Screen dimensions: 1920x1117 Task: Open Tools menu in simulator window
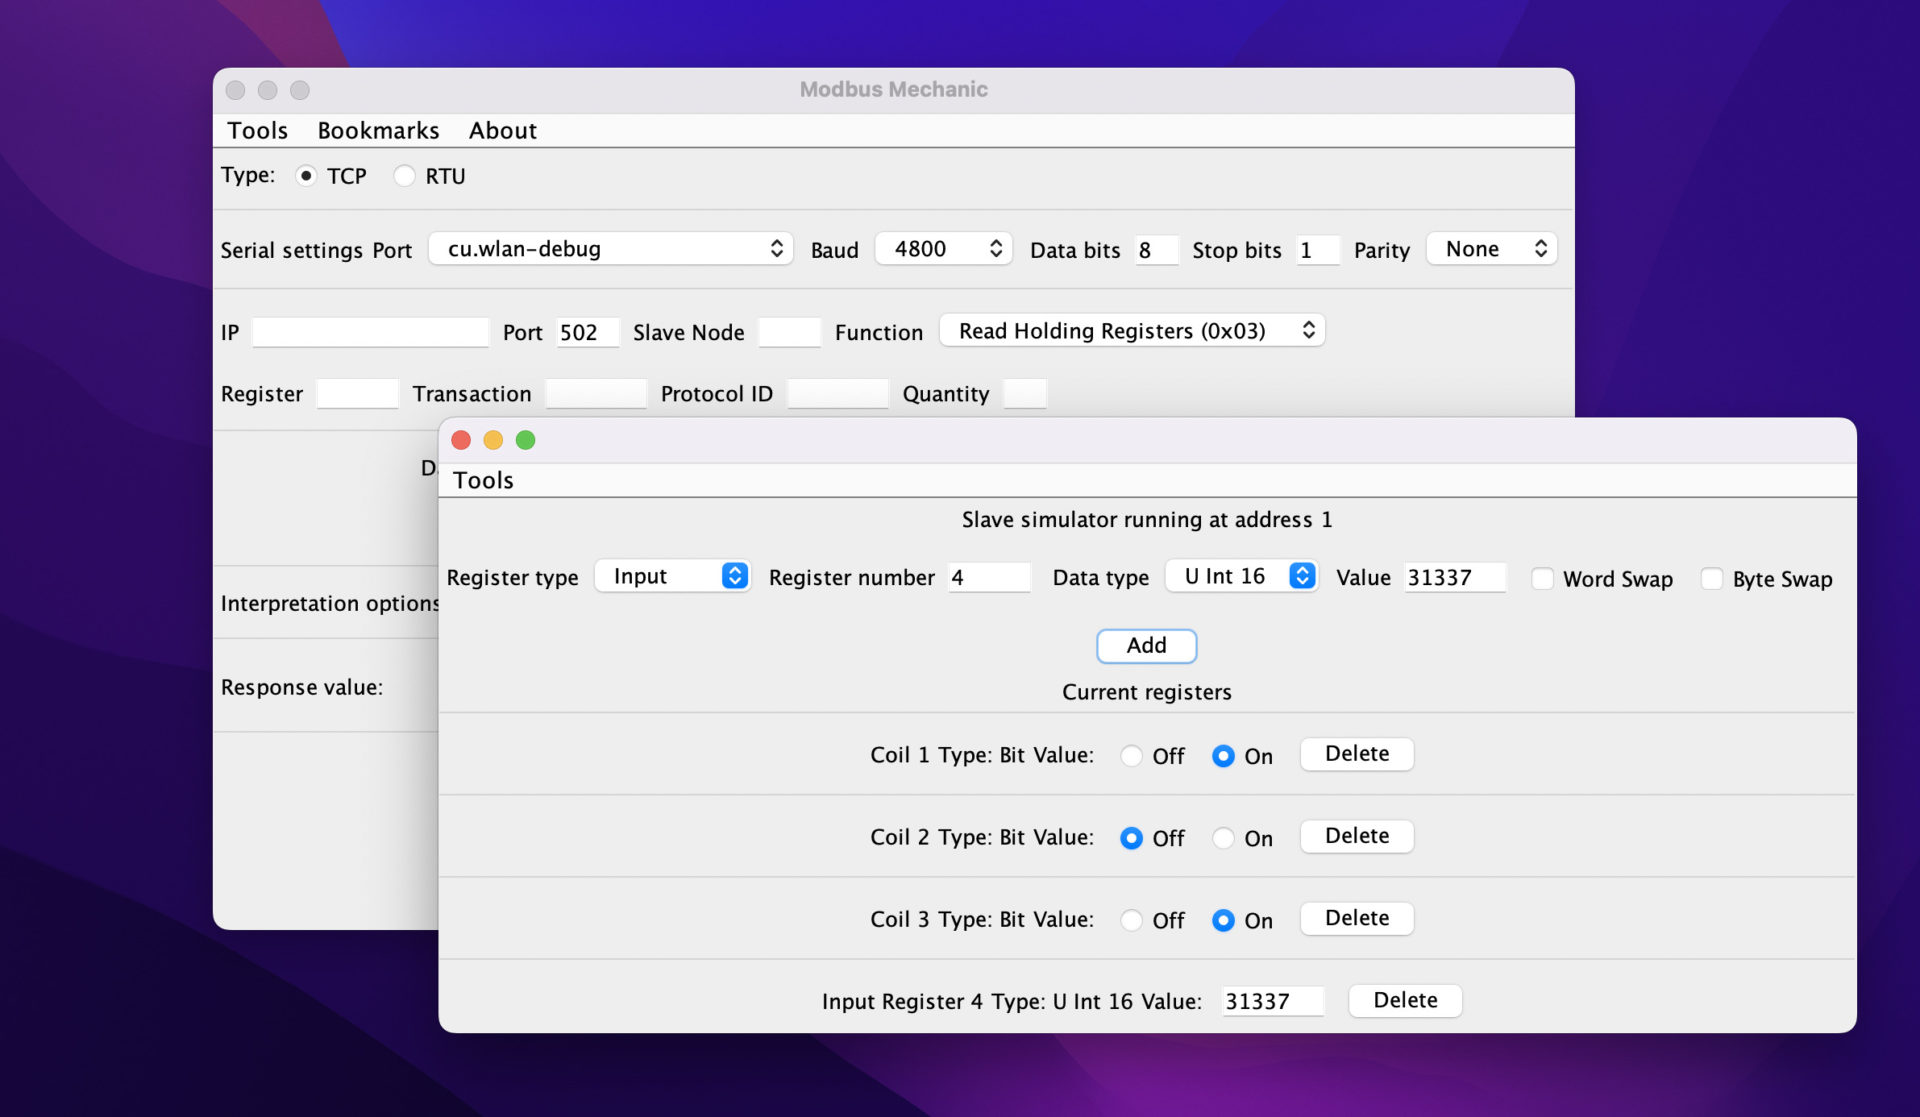(483, 480)
